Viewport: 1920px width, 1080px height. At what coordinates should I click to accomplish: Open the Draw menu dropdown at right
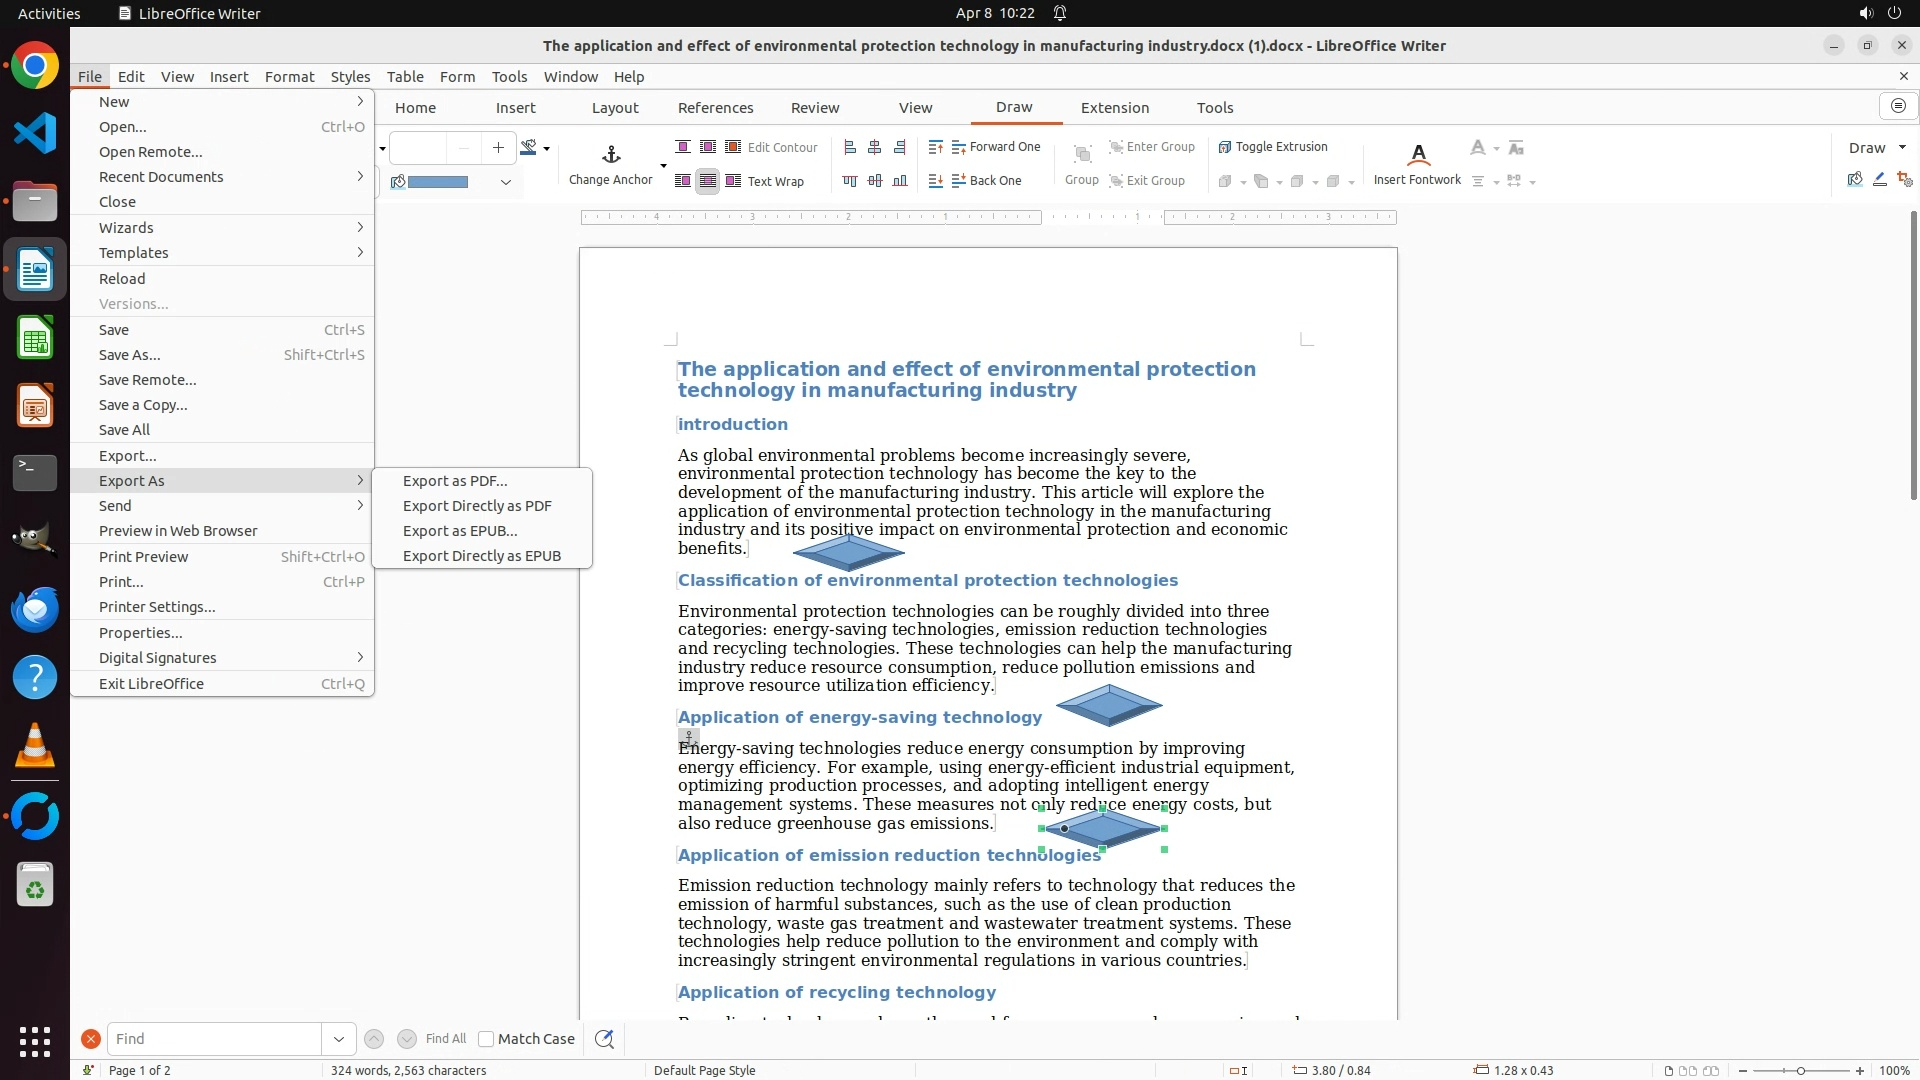[x=1902, y=148]
